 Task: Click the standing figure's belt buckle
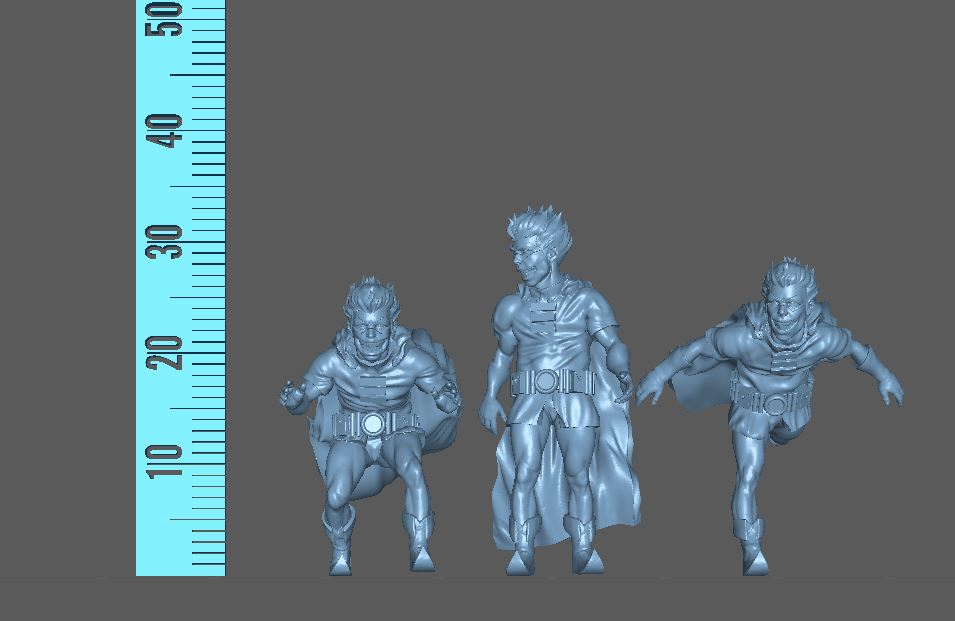(x=546, y=382)
